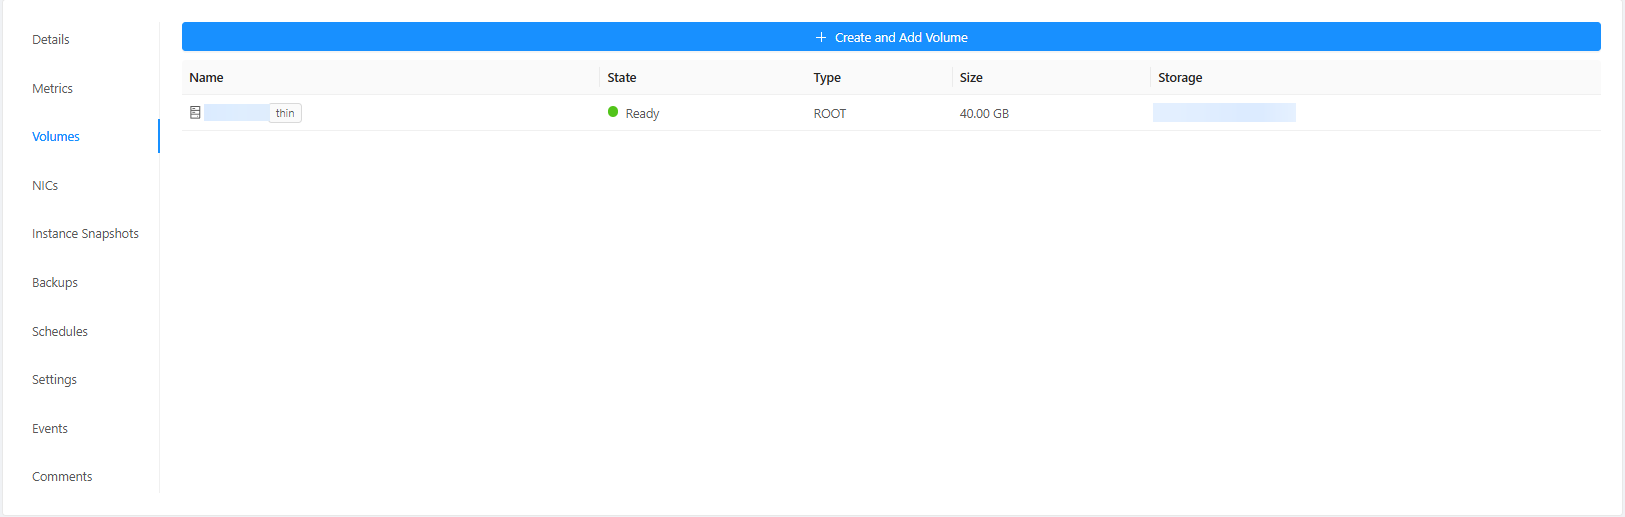Open the blurred storage link in the row
This screenshot has height=517, width=1625.
coord(1223,113)
